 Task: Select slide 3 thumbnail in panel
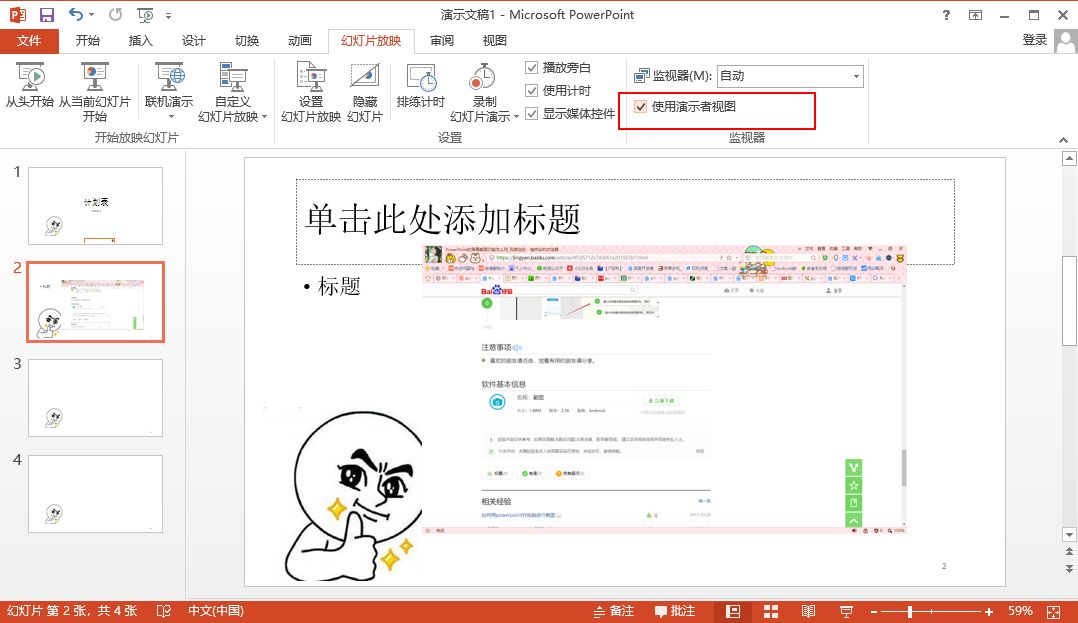tap(95, 397)
